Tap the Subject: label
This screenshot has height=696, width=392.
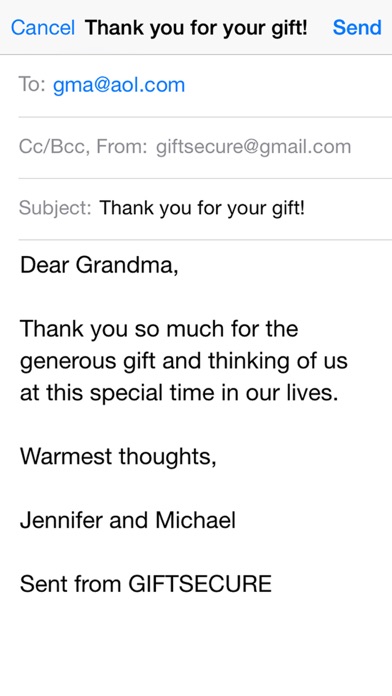pyautogui.click(x=55, y=208)
